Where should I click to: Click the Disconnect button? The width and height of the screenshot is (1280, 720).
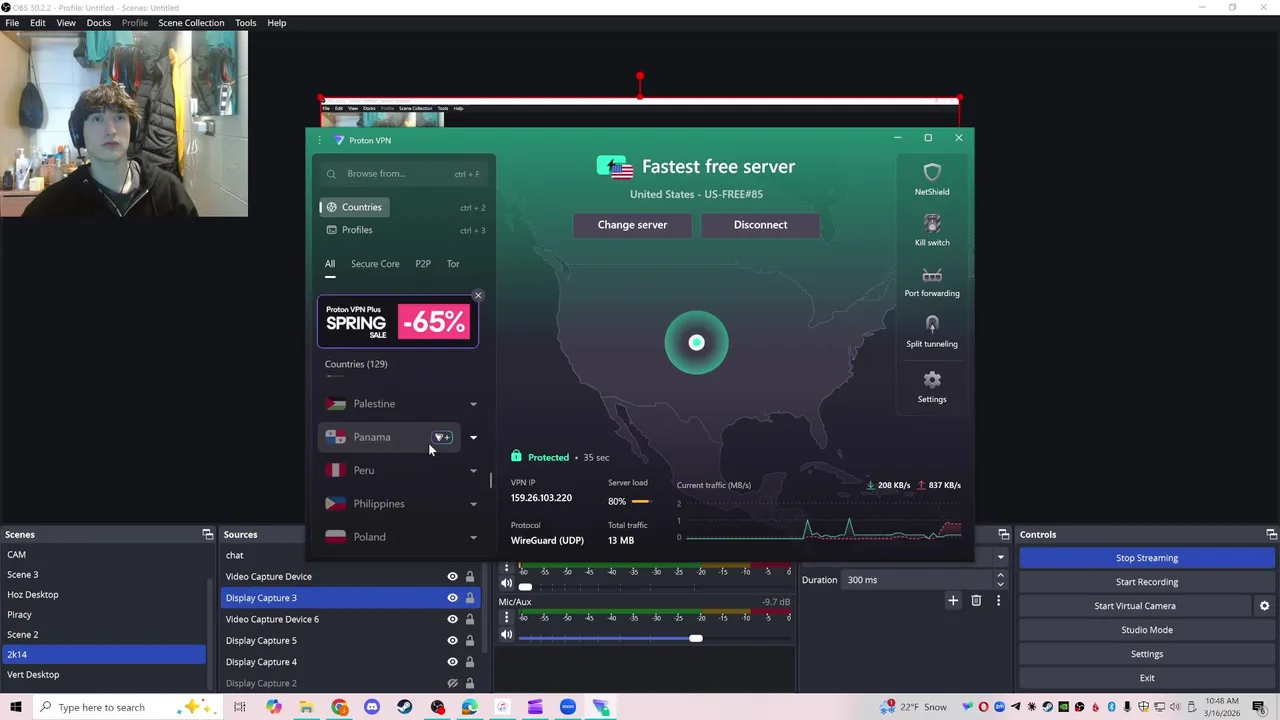click(x=760, y=225)
